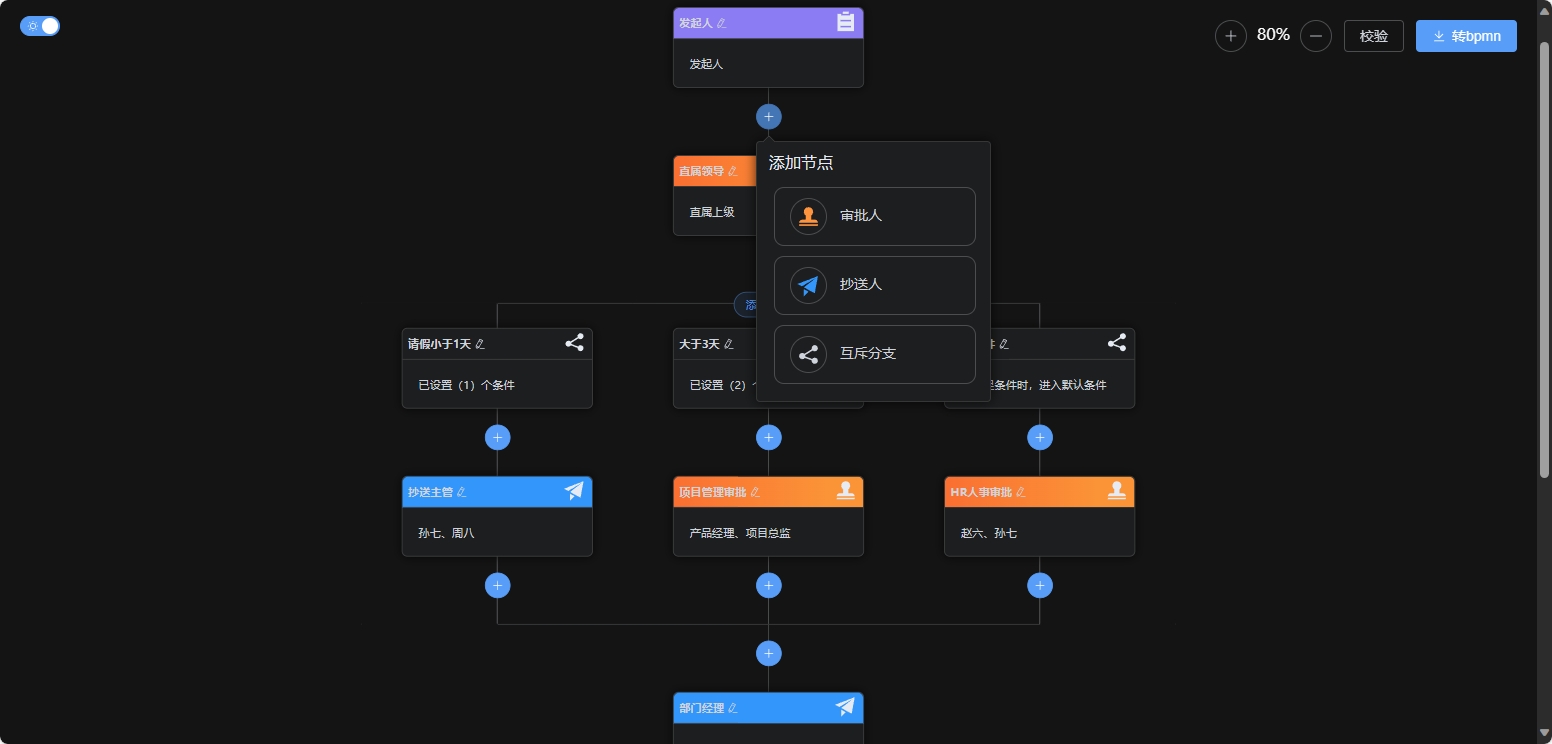This screenshot has width=1552, height=744.
Task: Add node below HR人事审批 node
Action: (x=1040, y=585)
